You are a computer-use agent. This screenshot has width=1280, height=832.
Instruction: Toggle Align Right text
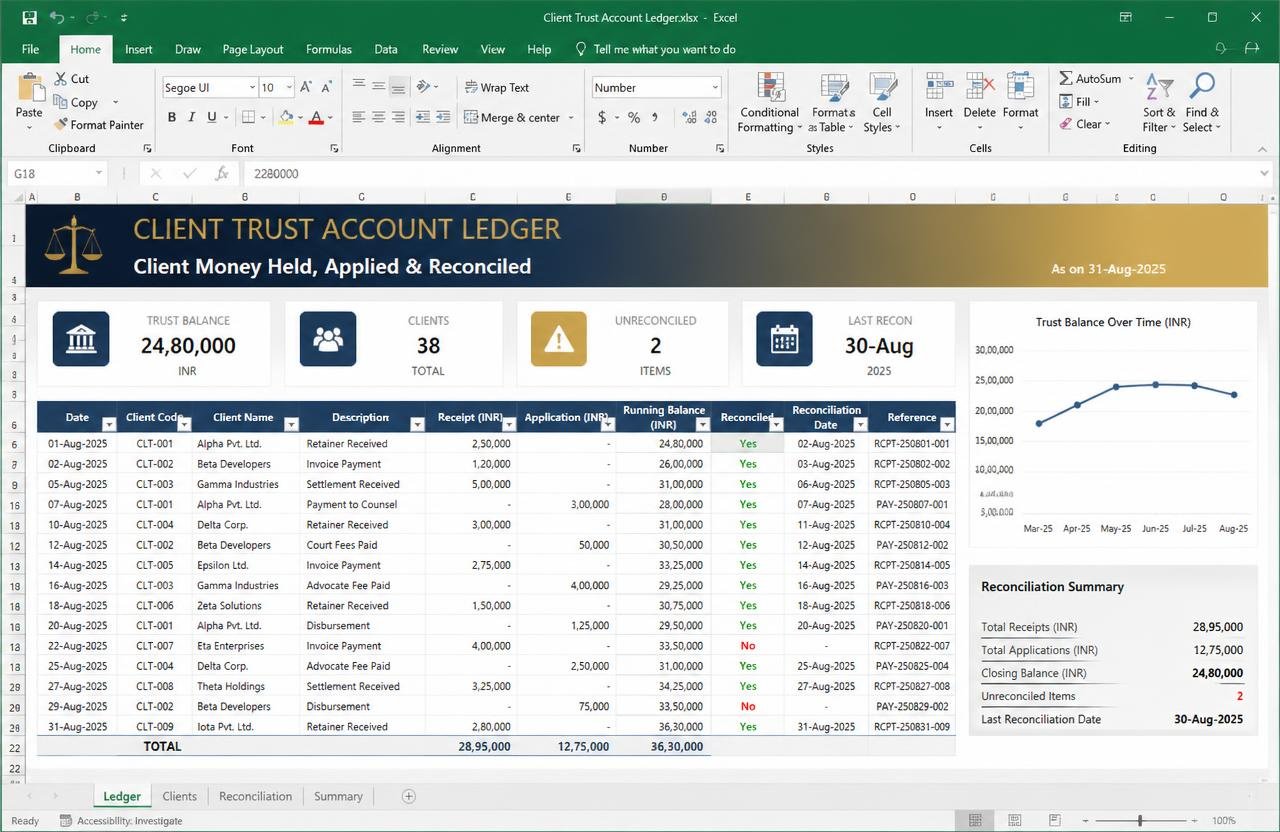click(x=398, y=117)
